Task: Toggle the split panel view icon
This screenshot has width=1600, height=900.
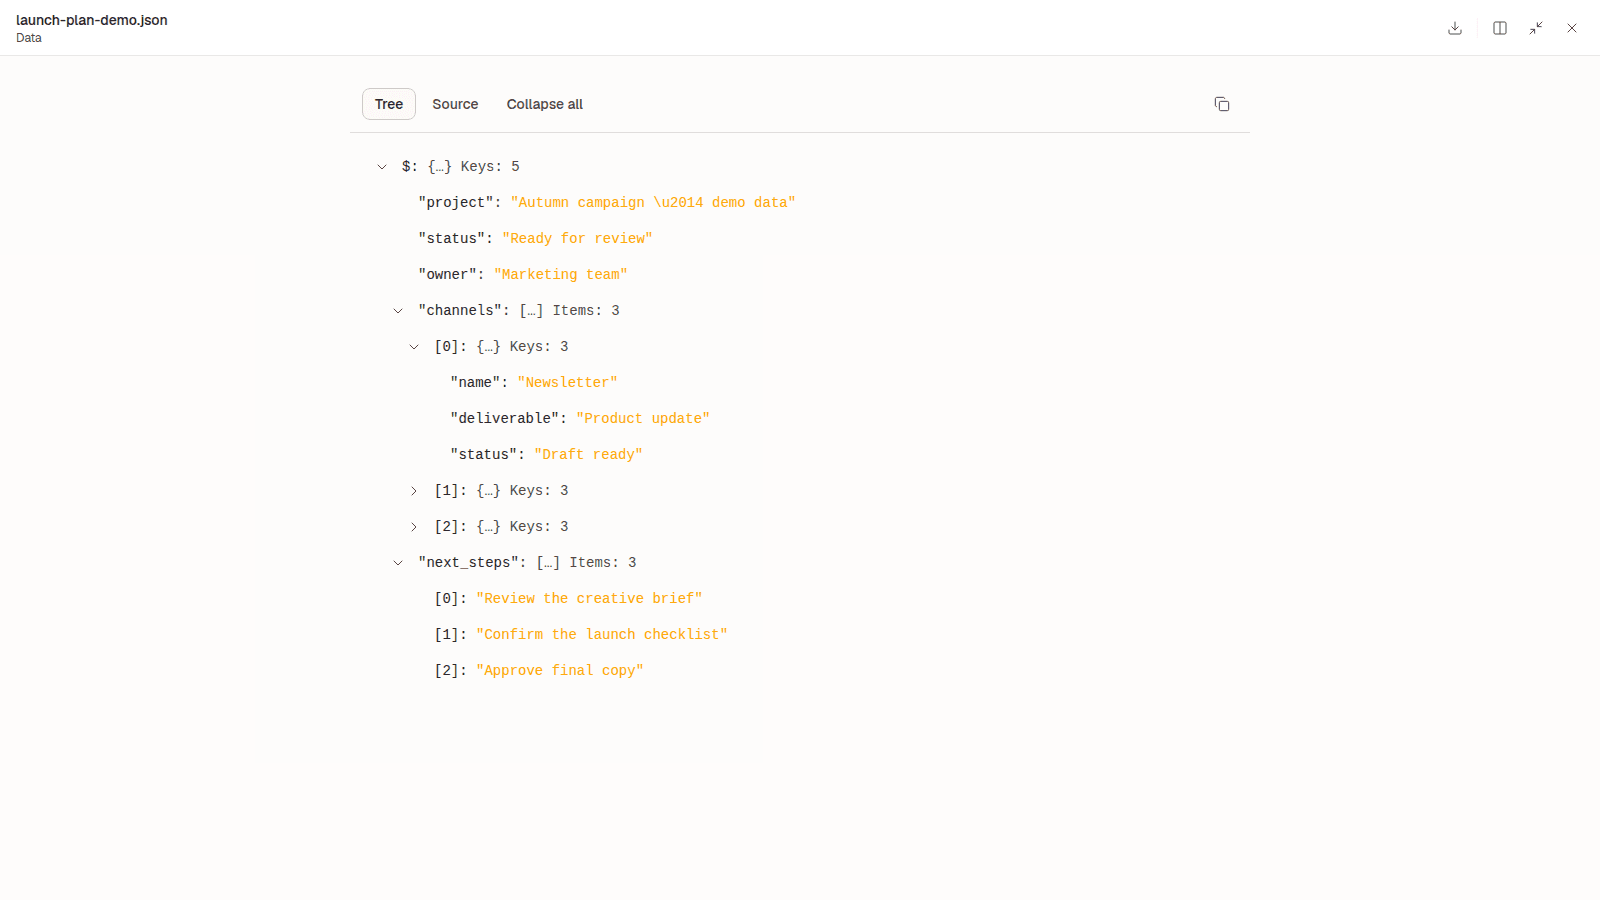Action: coord(1500,28)
